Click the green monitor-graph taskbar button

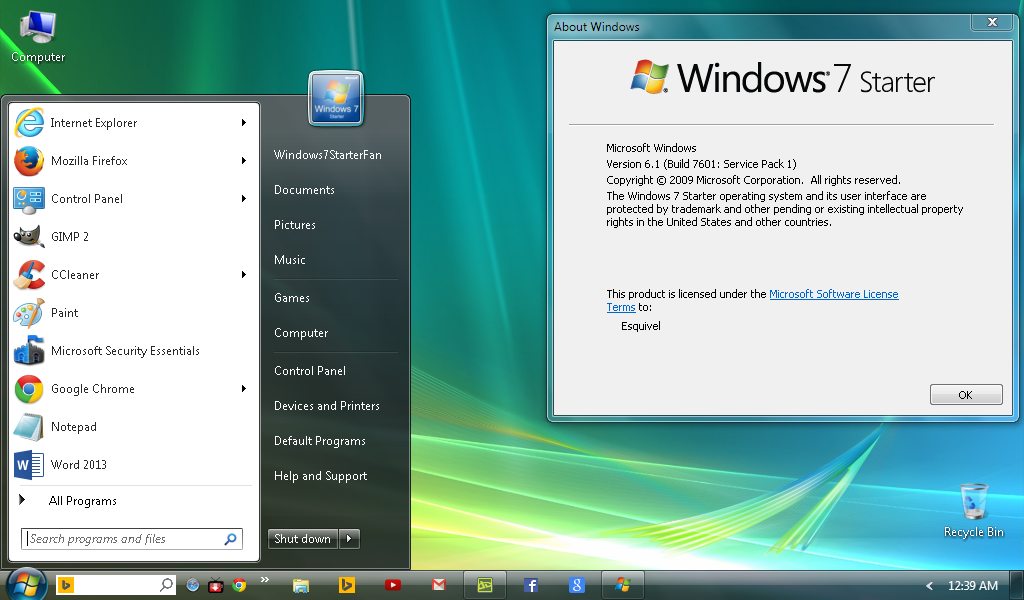[485, 585]
